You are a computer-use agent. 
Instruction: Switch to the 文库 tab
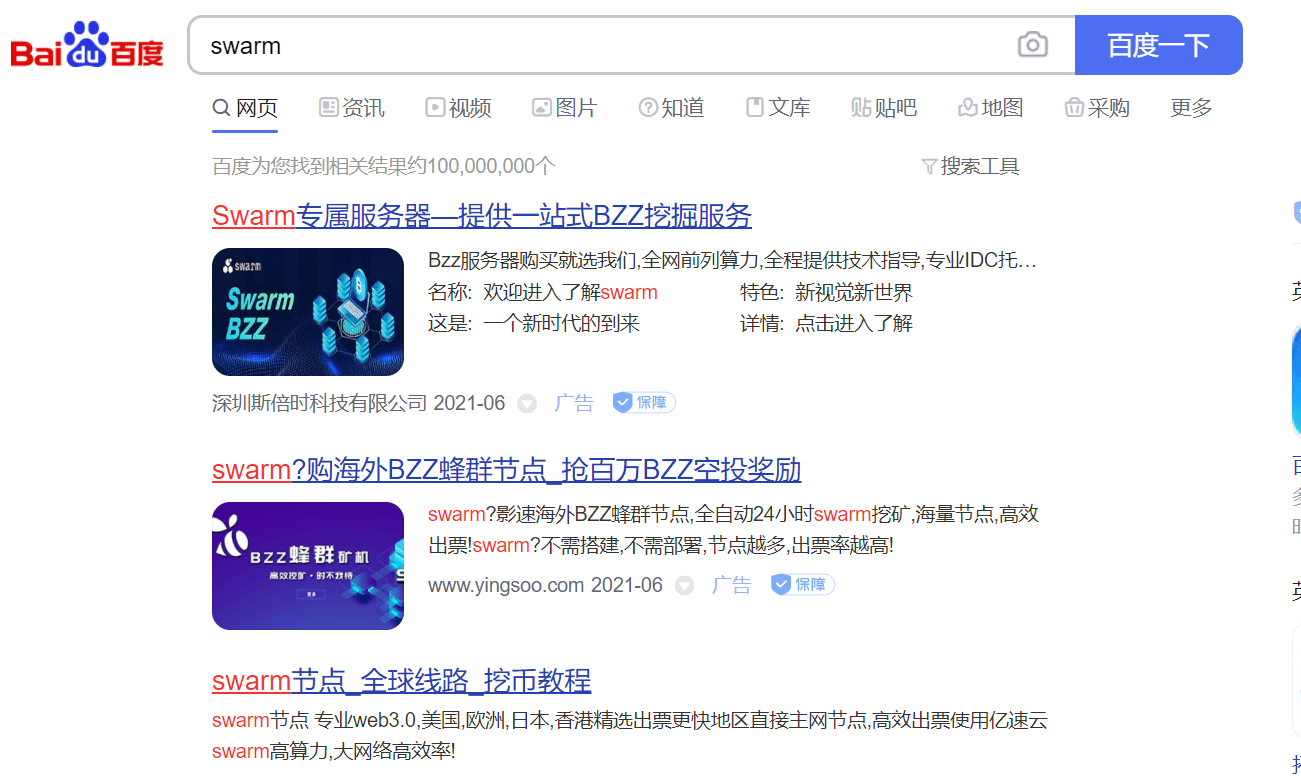778,108
